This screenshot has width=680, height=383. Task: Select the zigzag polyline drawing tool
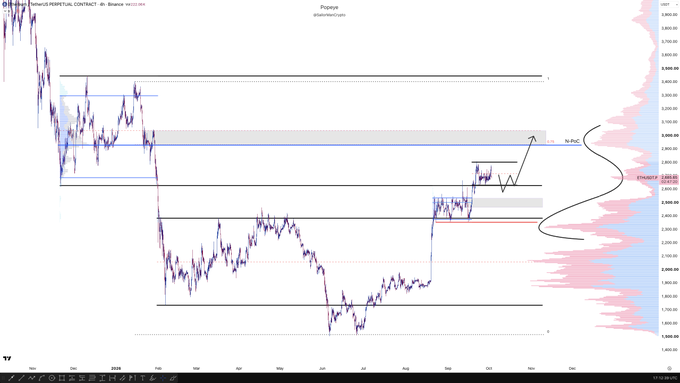32,378
